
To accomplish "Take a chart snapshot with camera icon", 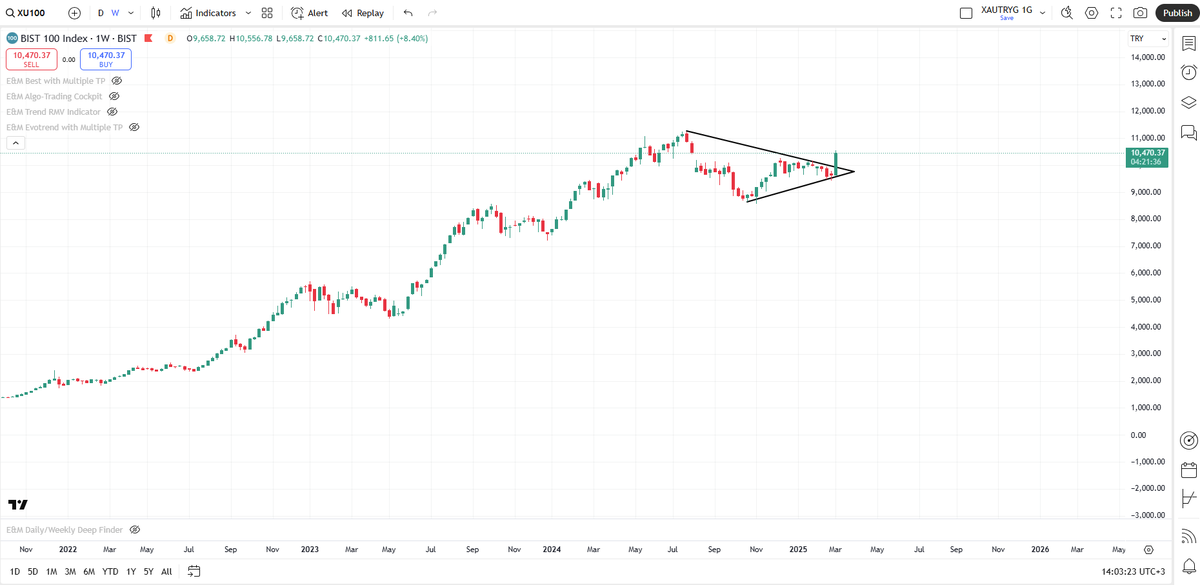I will tap(1141, 13).
